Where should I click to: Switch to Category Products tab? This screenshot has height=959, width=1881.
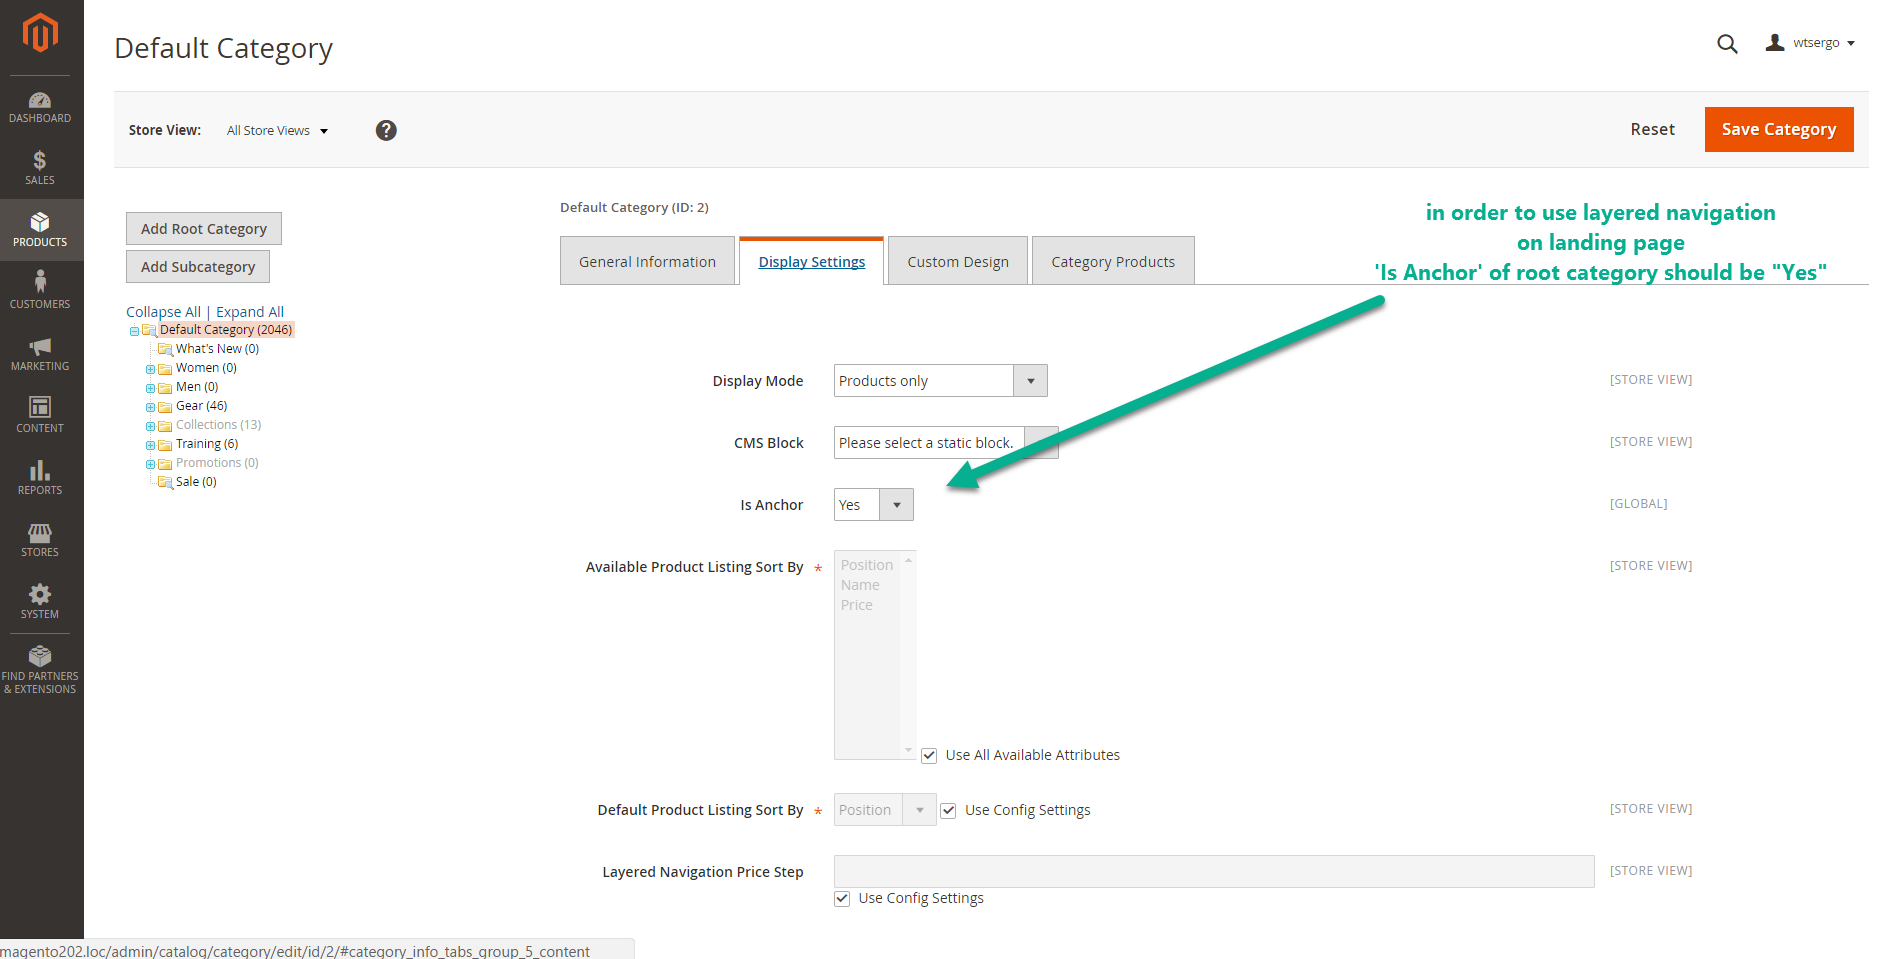1113,261
